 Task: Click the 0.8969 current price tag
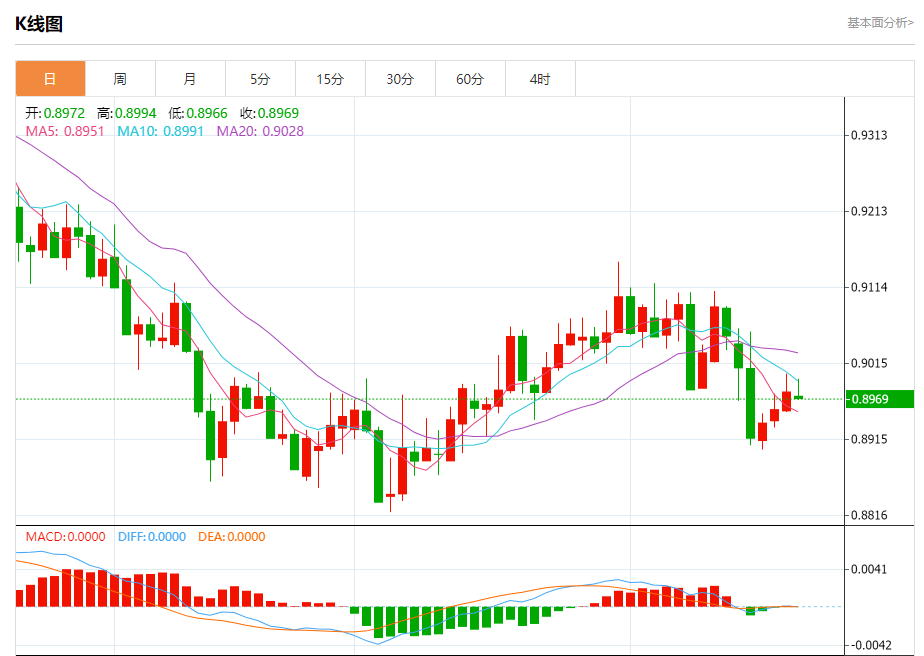pos(879,399)
